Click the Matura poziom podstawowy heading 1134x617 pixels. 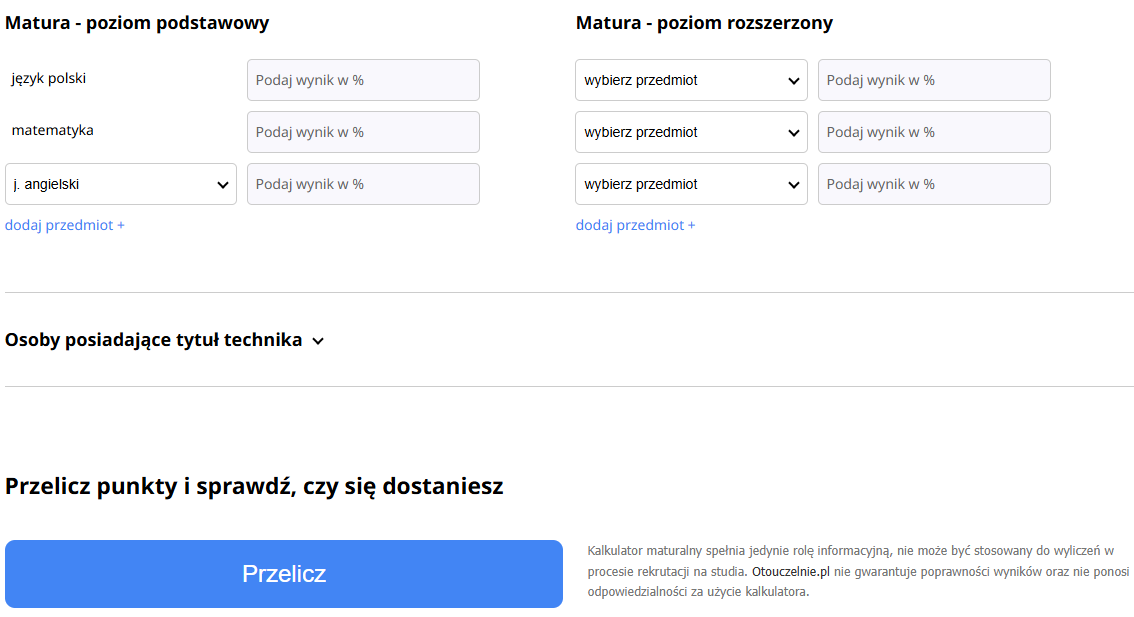coord(137,23)
